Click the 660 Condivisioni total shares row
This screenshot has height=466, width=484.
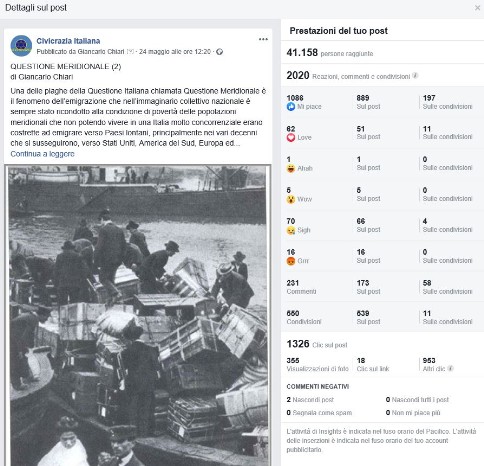click(382, 317)
